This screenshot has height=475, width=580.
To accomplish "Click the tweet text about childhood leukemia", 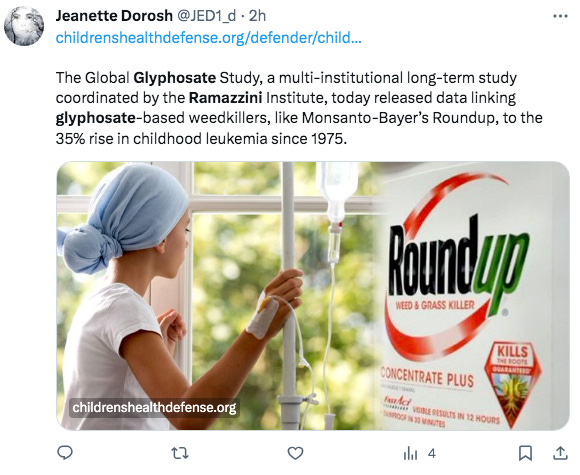I will (299, 108).
